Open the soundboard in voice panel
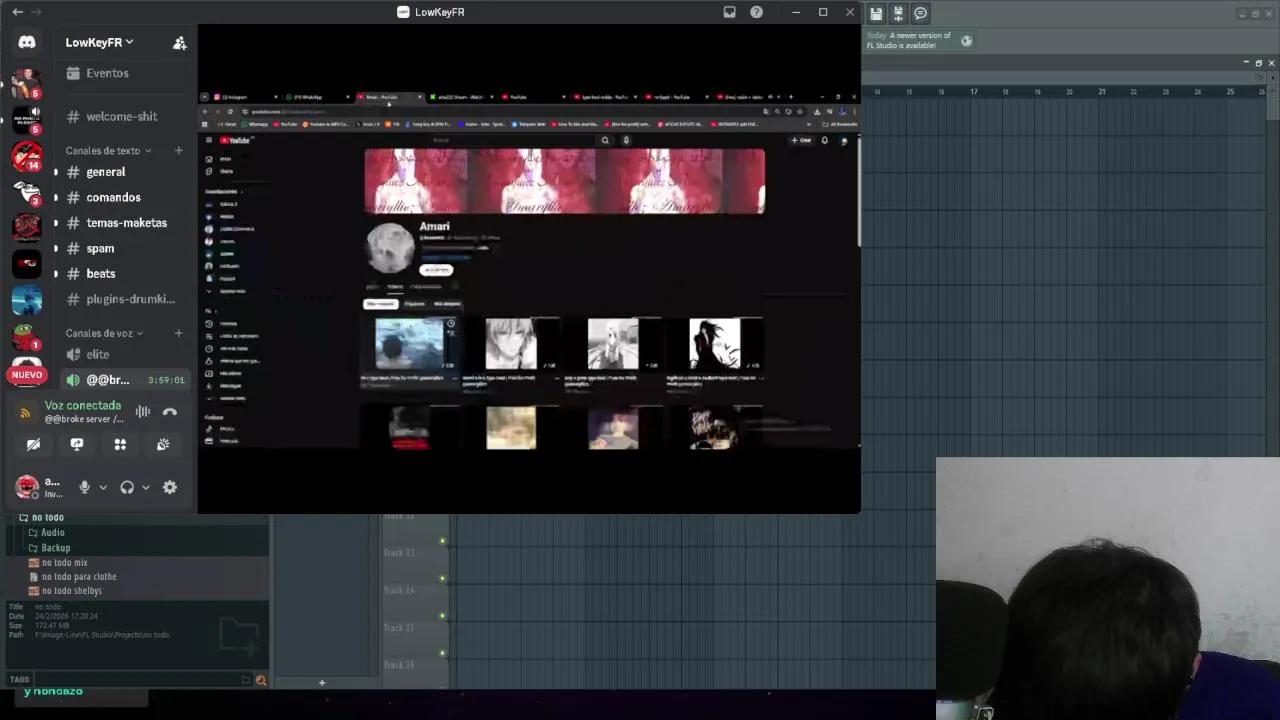 click(163, 444)
